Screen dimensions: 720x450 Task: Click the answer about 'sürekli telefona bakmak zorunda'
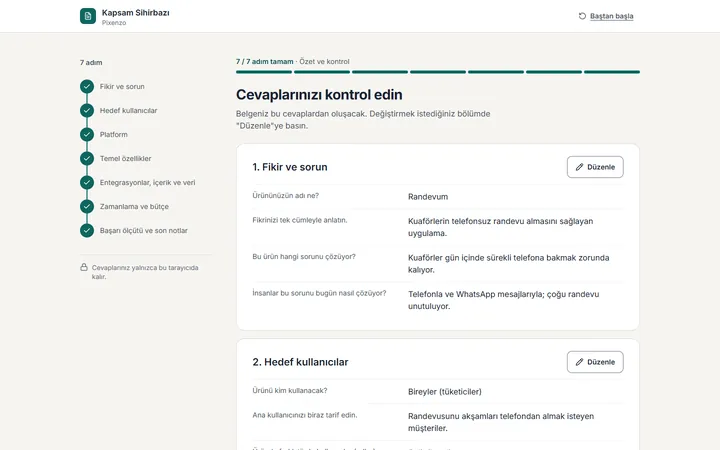click(x=509, y=264)
